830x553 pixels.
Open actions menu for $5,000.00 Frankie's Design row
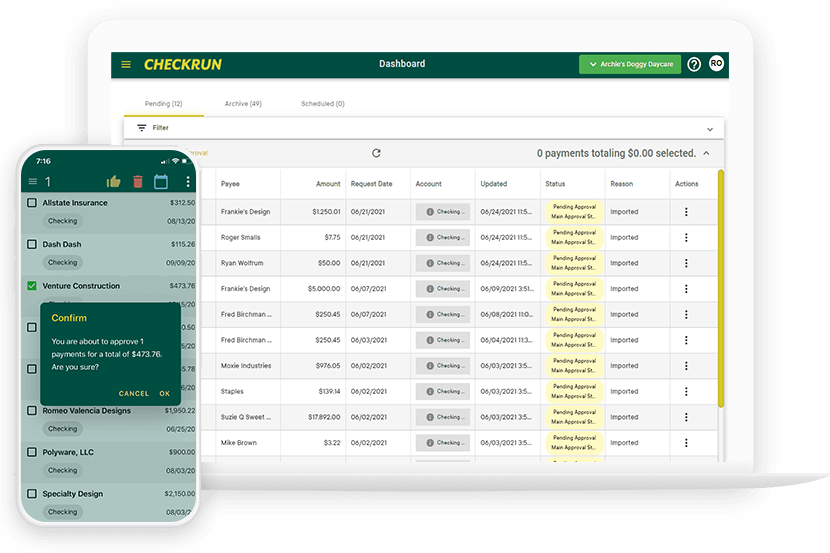686,289
